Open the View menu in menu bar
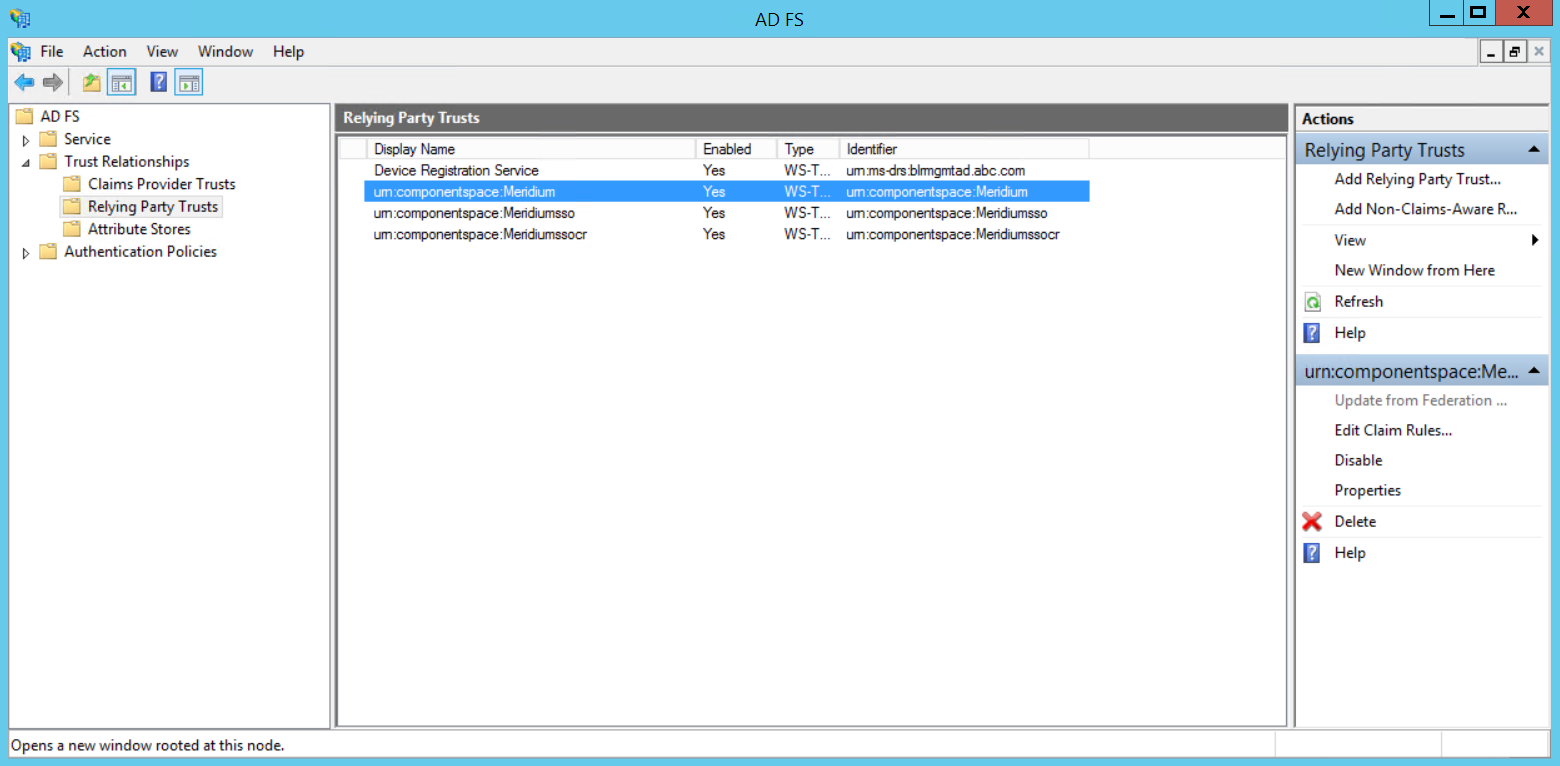The height and width of the screenshot is (766, 1560). (162, 51)
